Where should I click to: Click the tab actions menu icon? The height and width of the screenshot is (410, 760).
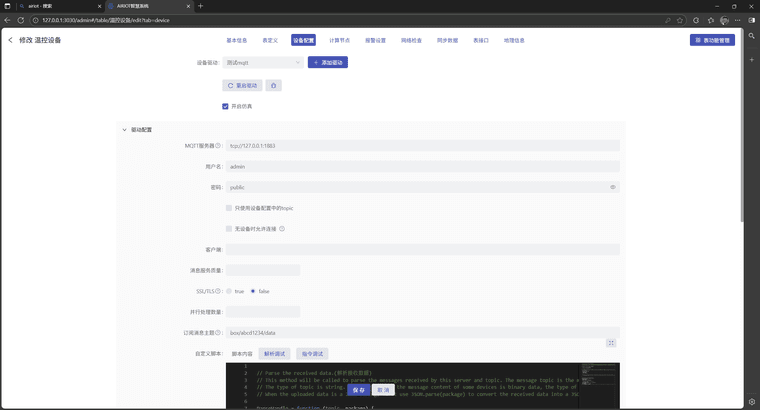coord(7,6)
